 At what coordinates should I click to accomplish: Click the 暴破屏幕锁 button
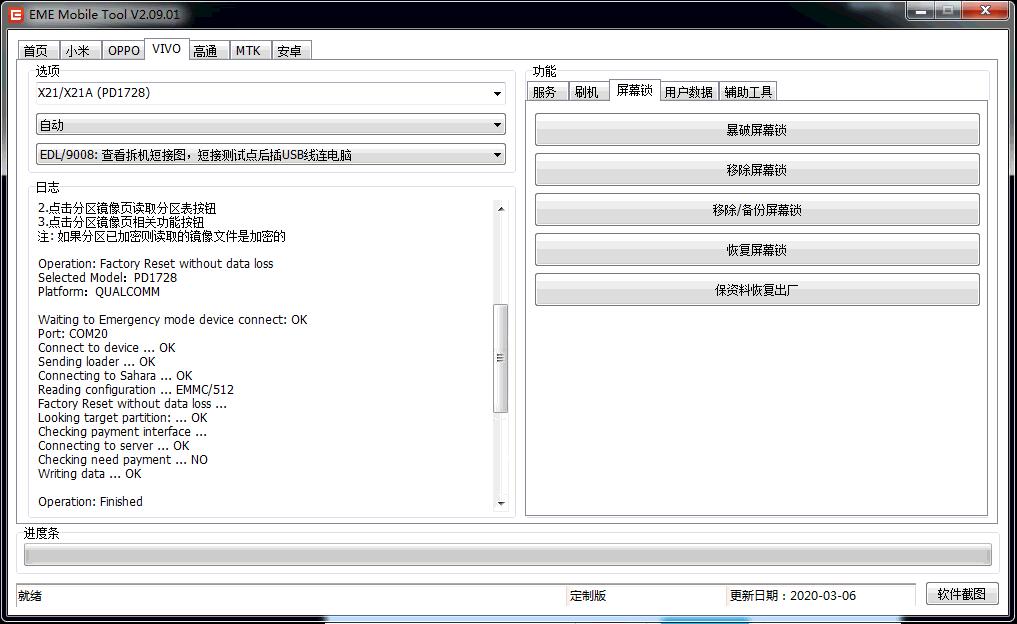(x=757, y=130)
